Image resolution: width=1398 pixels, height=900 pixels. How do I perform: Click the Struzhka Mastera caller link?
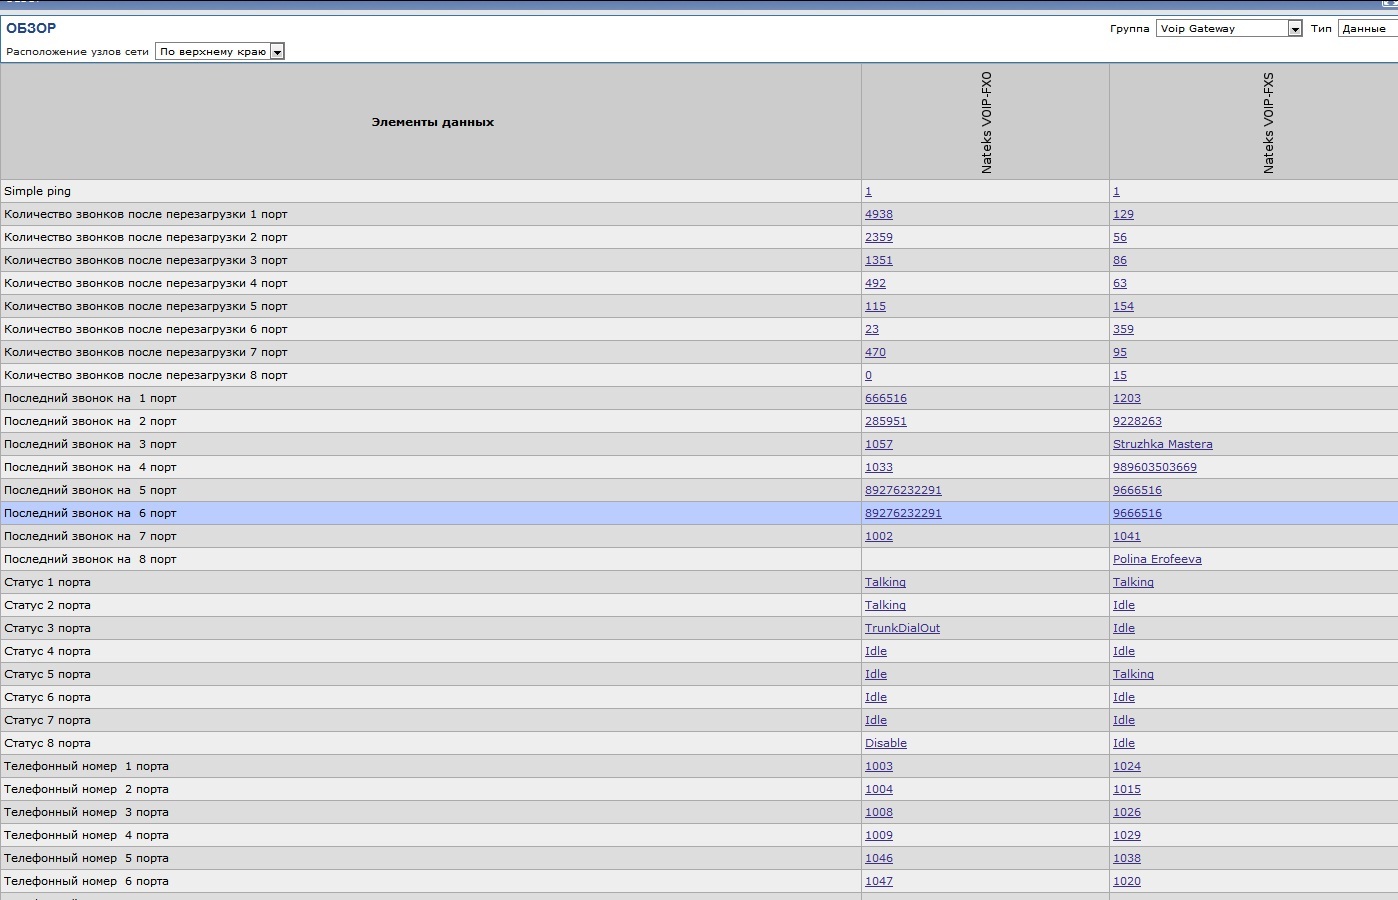[x=1162, y=444]
